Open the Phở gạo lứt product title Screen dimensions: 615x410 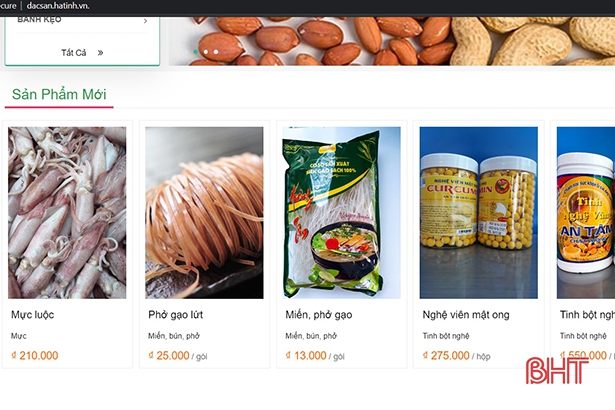(x=176, y=315)
